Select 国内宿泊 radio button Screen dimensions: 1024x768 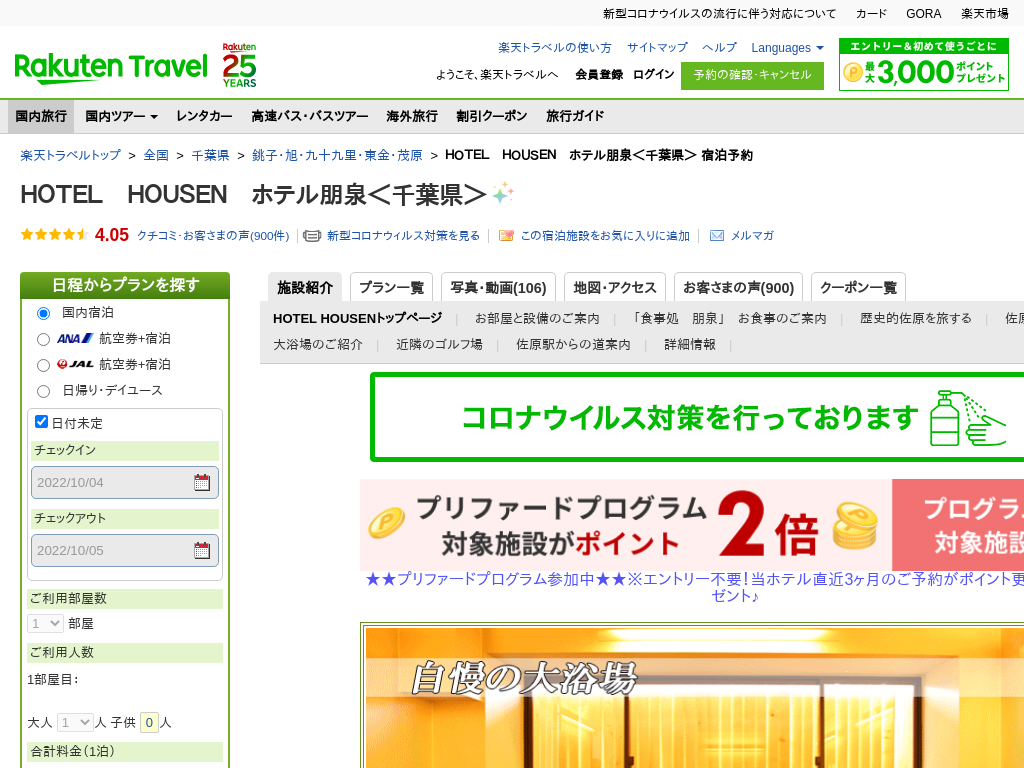click(x=43, y=313)
